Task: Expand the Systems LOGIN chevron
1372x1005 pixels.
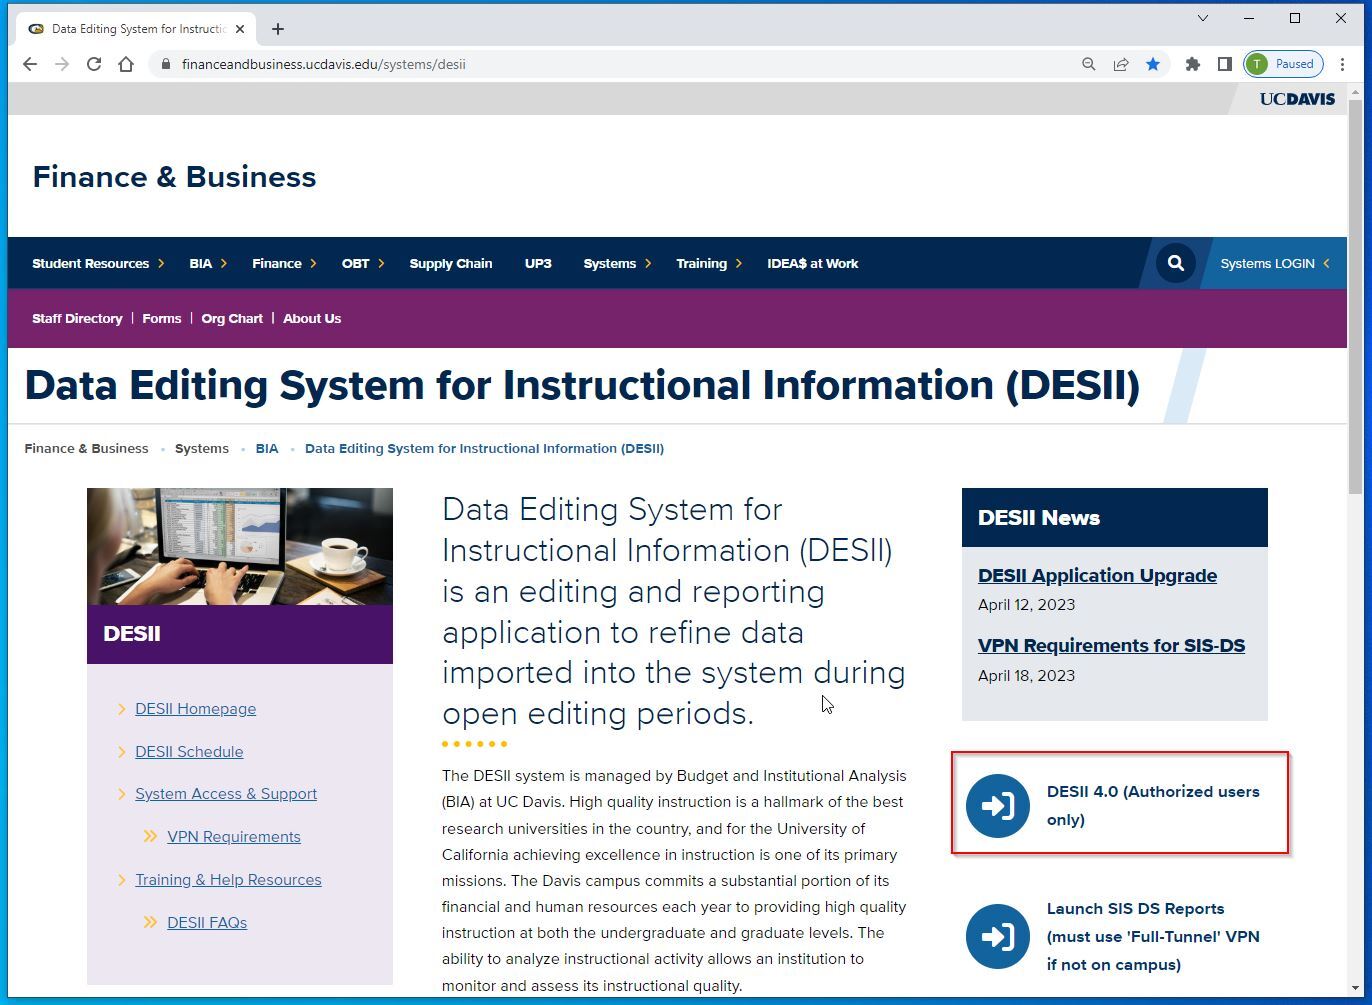Action: coord(1323,263)
